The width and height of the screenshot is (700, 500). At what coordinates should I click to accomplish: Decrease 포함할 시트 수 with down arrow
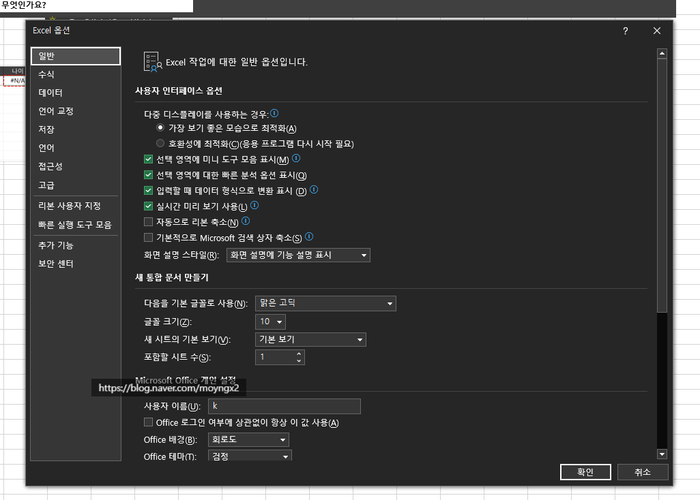[299, 361]
